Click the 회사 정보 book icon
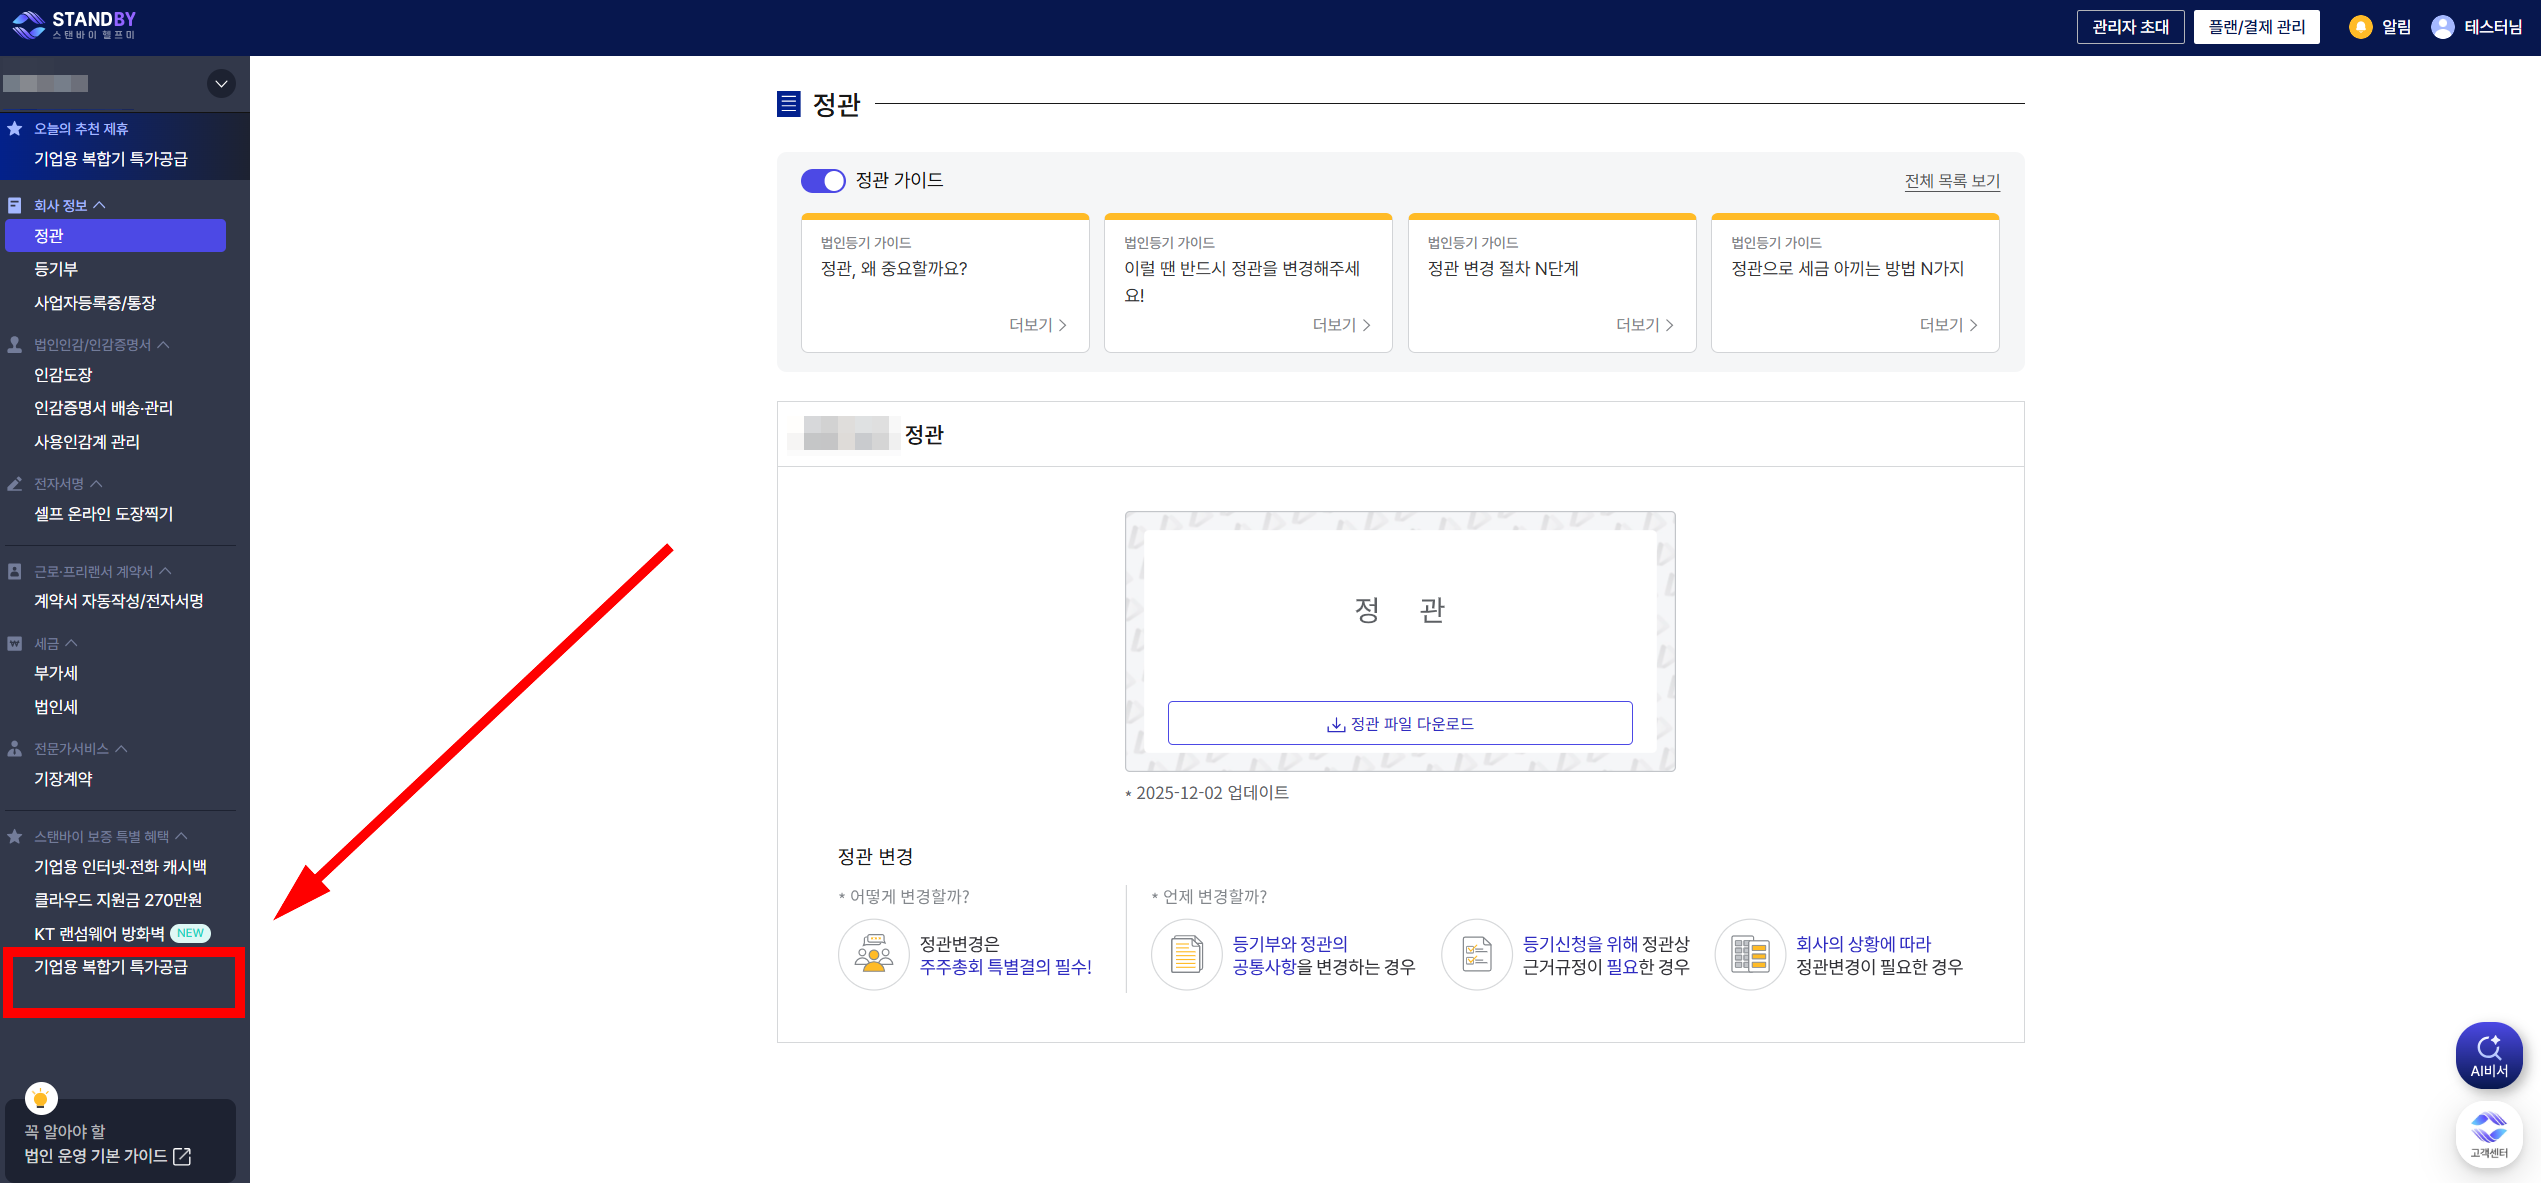This screenshot has height=1183, width=2541. [14, 204]
